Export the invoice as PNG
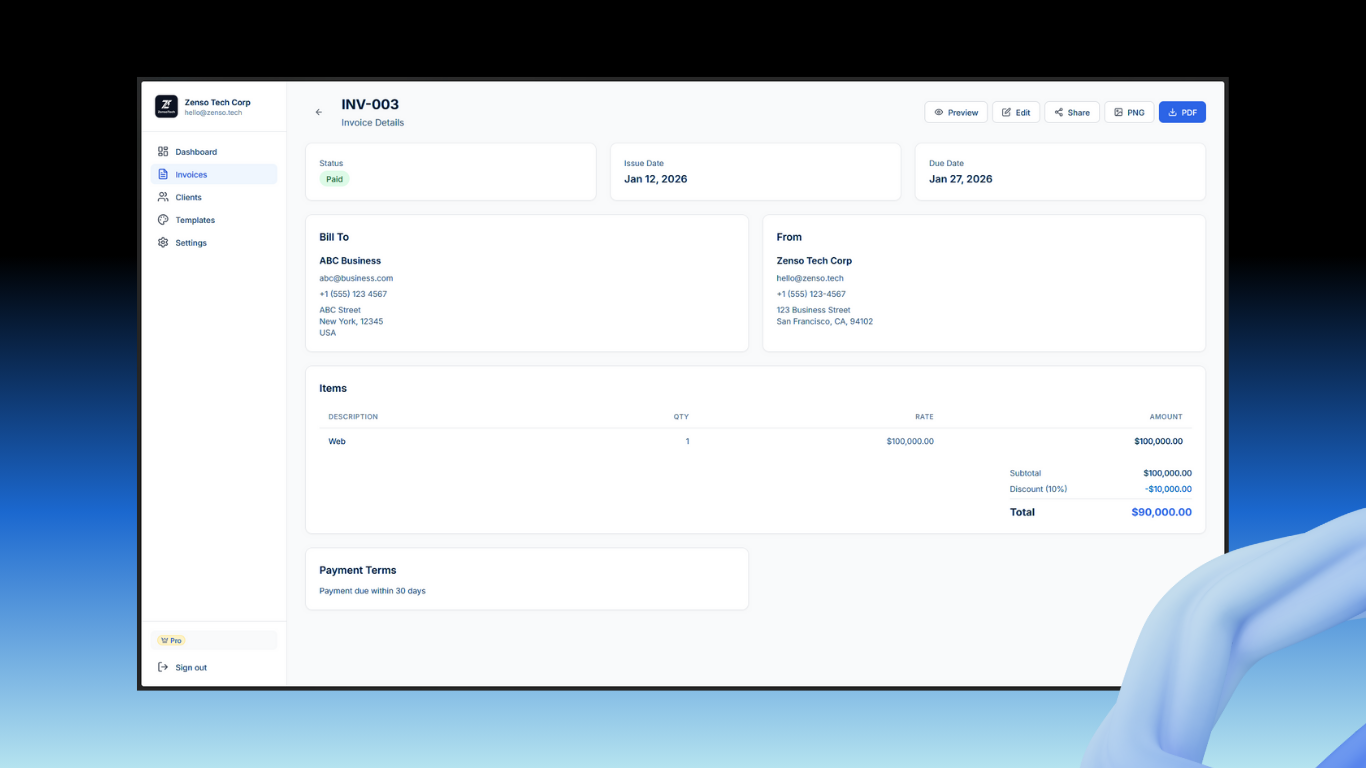The height and width of the screenshot is (768, 1366). tap(1129, 112)
